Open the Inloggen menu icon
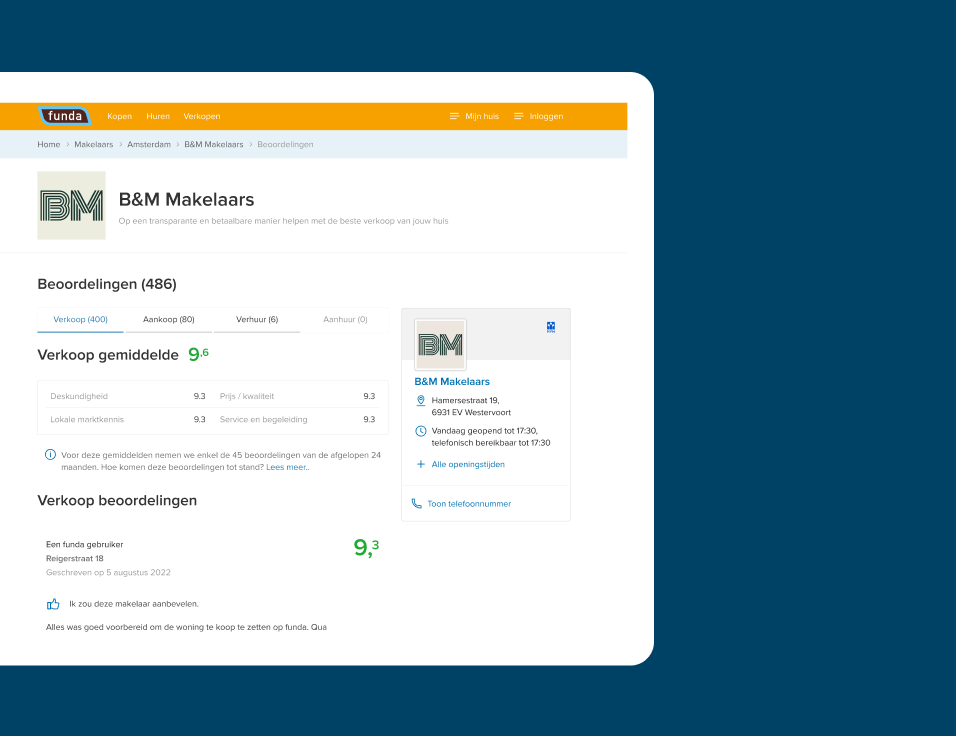This screenshot has width=956, height=736. coord(518,116)
